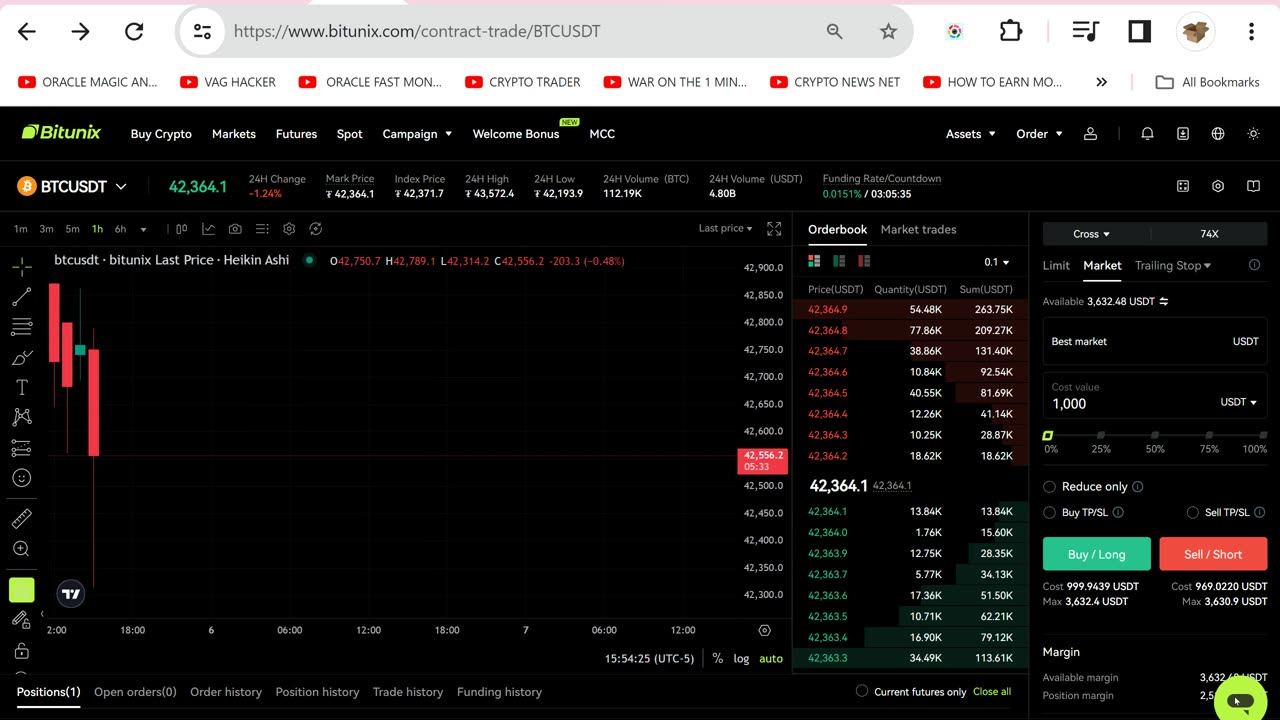
Task: Open the Position history tab
Action: (317, 691)
